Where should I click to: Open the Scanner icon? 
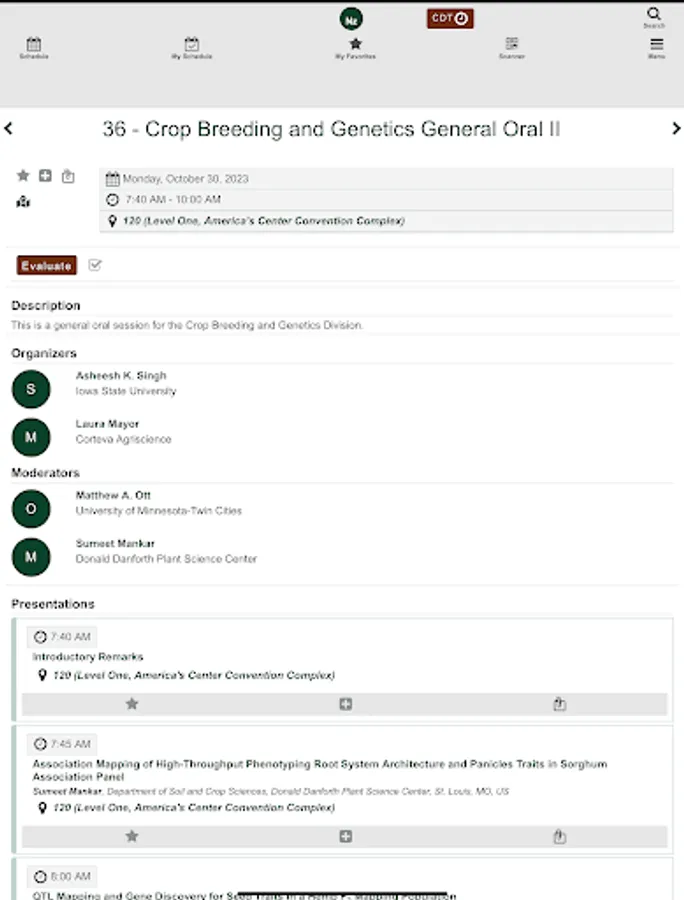click(512, 47)
